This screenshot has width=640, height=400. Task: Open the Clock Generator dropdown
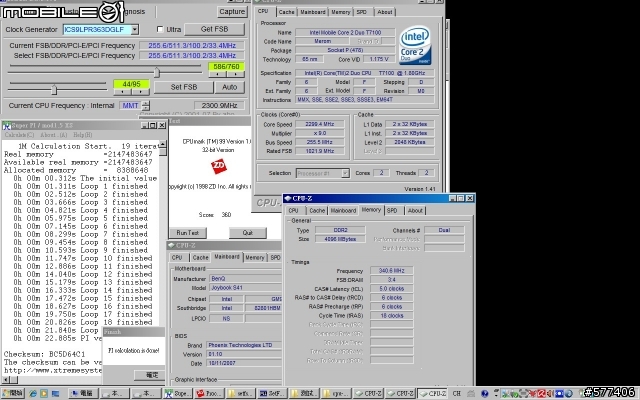[x=135, y=29]
